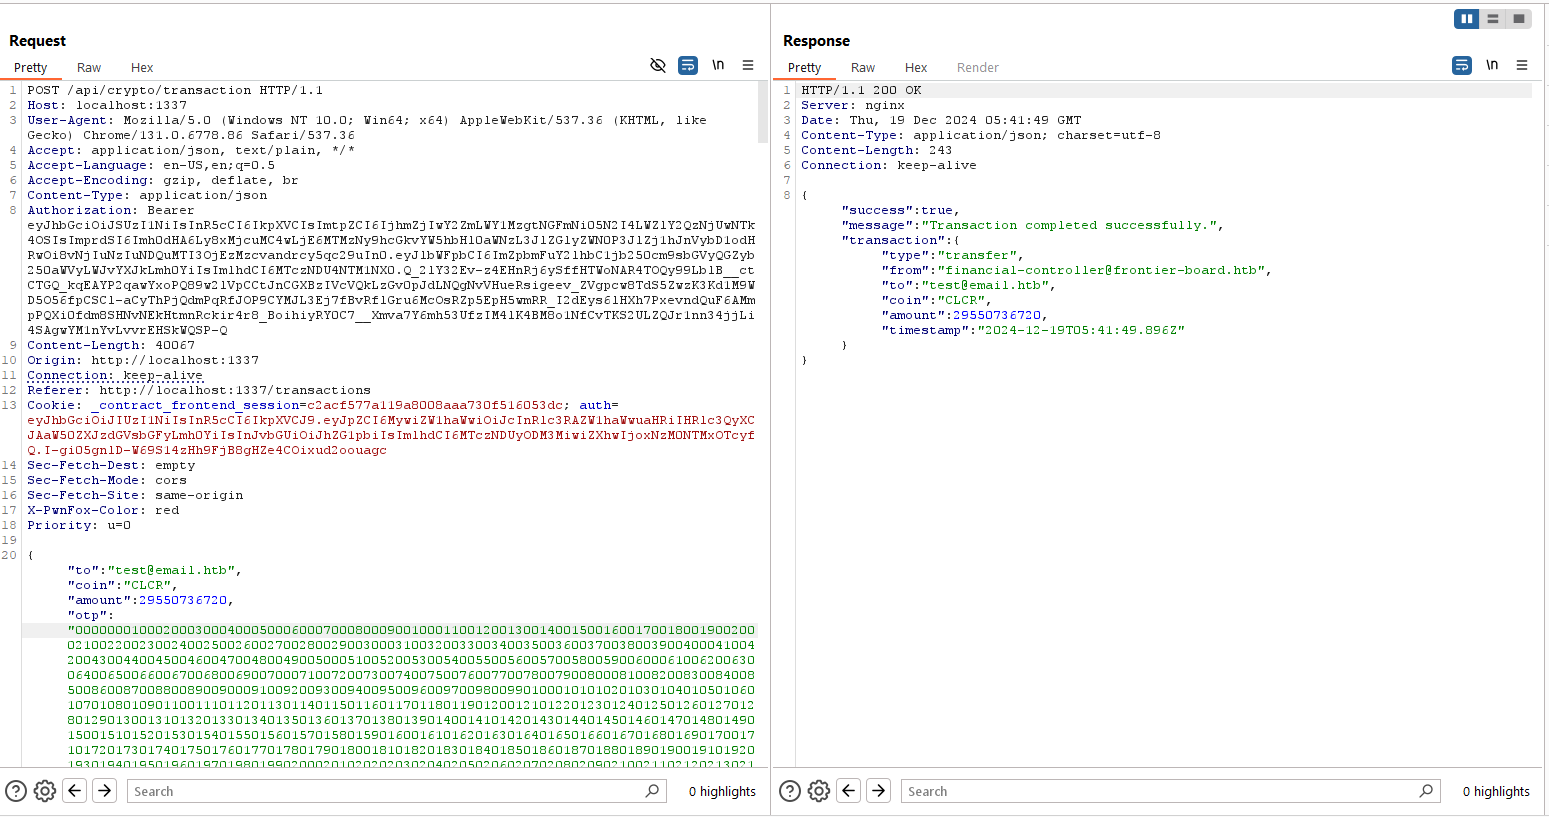Click the response Date header

point(941,120)
